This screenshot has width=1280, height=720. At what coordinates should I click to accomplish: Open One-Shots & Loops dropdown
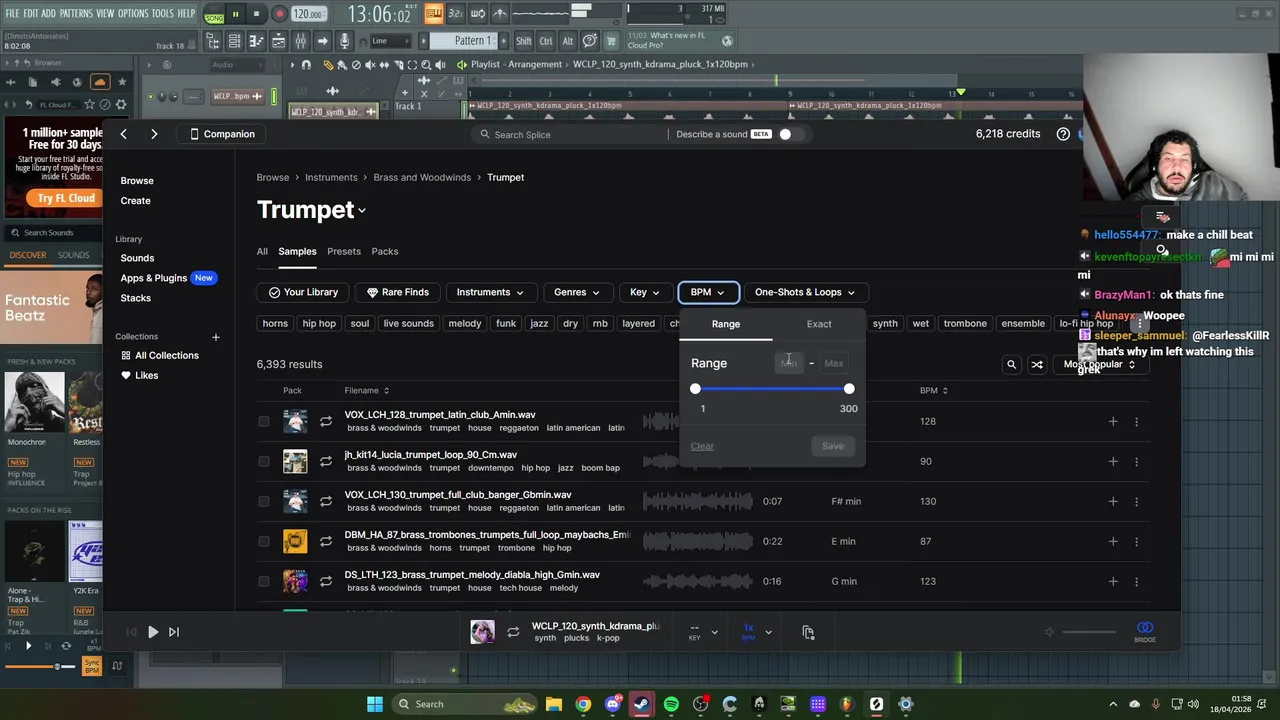(x=805, y=292)
